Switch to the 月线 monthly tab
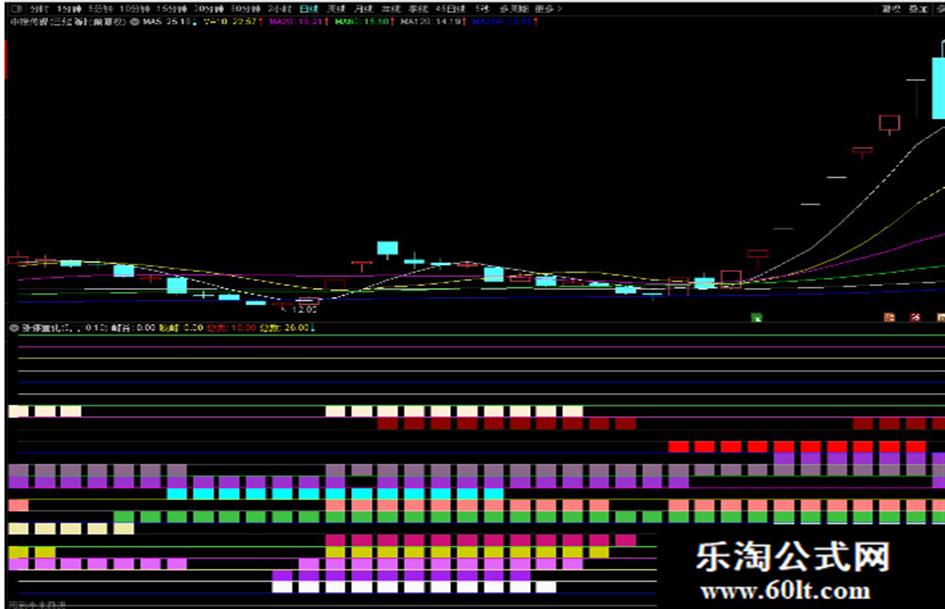Viewport: 945px width, 609px height. tap(363, 9)
